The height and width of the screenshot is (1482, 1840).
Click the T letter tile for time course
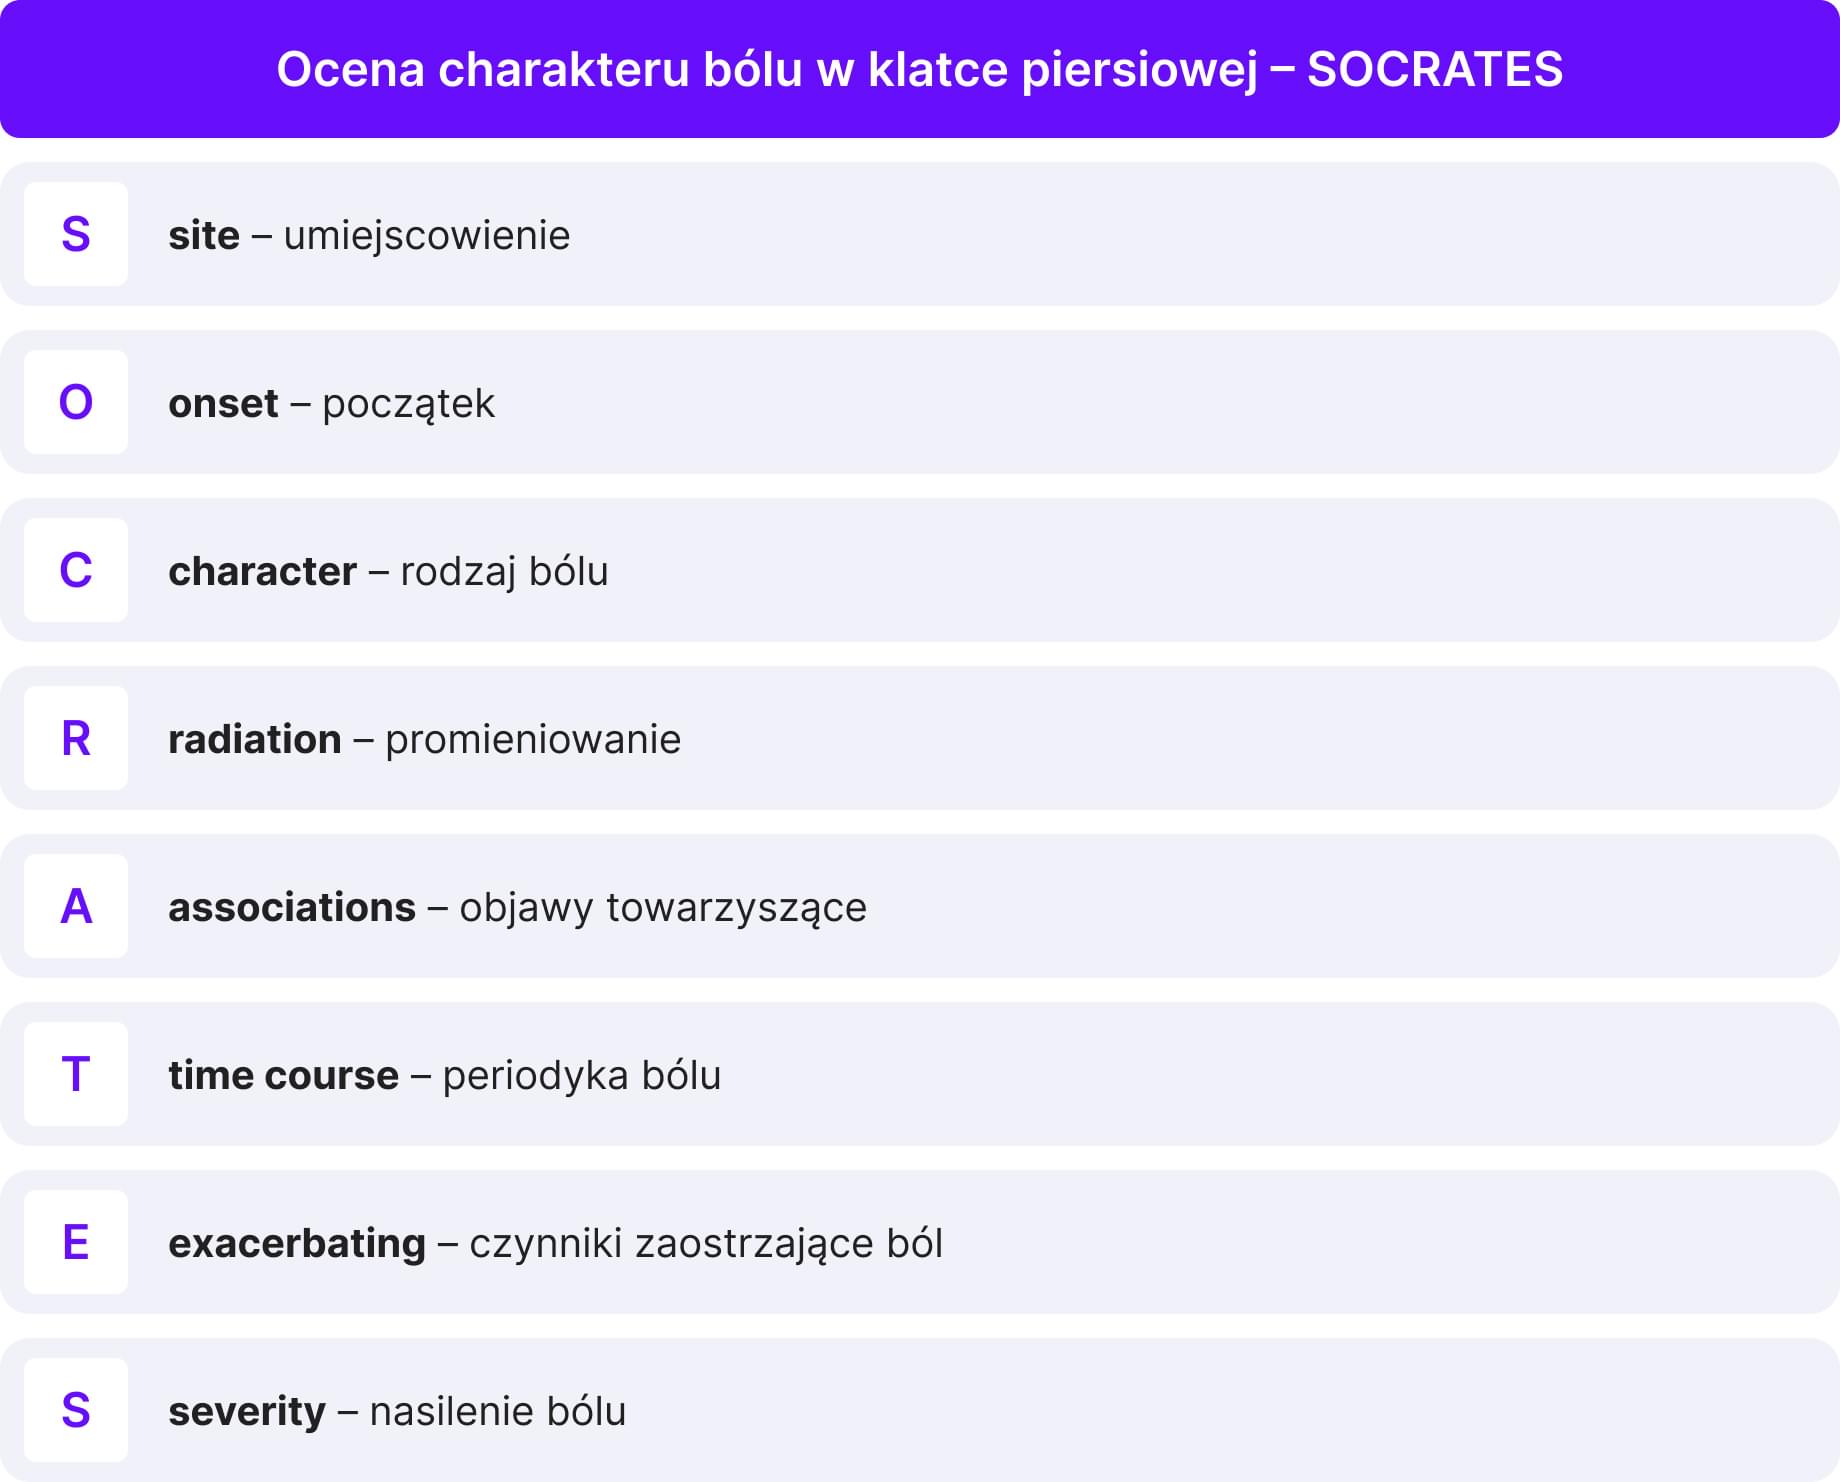pyautogui.click(x=76, y=1074)
